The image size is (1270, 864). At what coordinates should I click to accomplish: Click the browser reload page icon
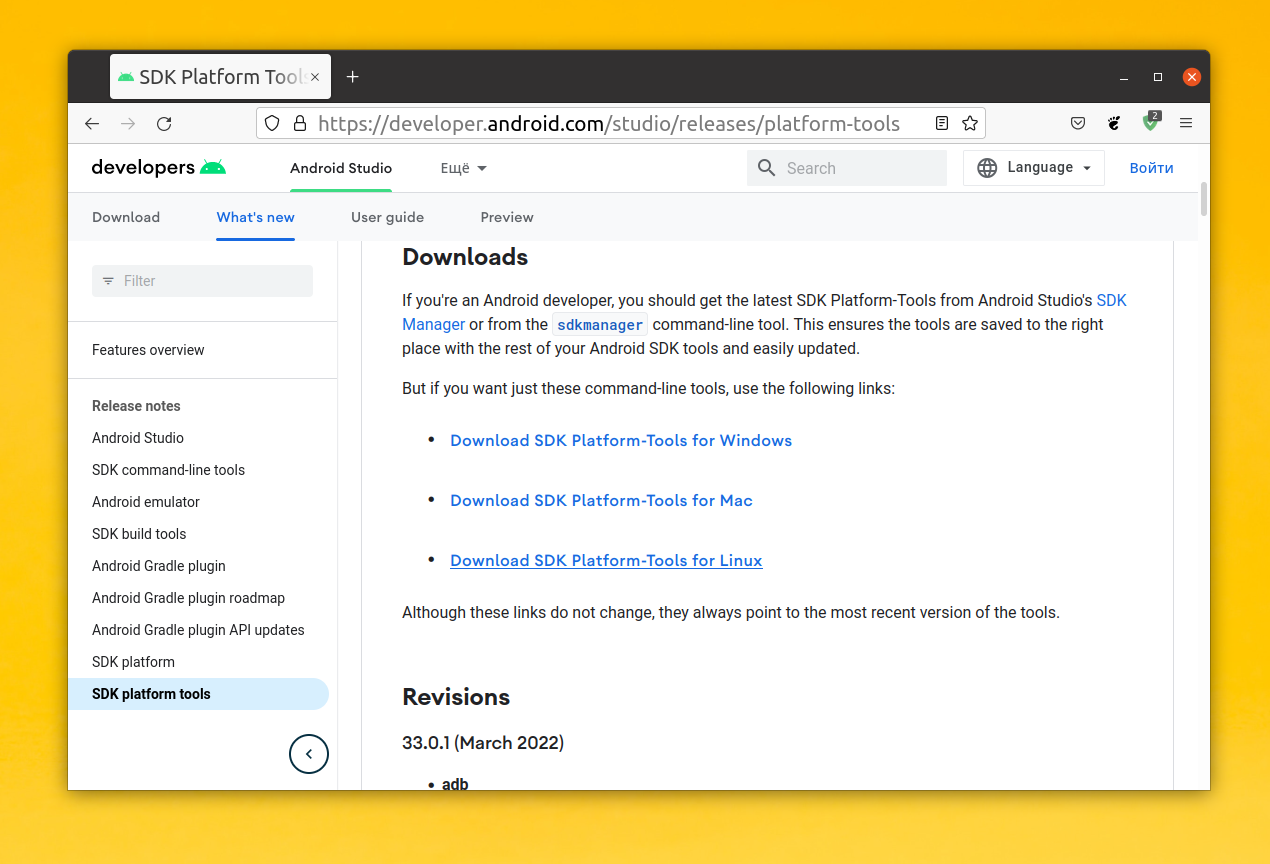click(x=164, y=124)
